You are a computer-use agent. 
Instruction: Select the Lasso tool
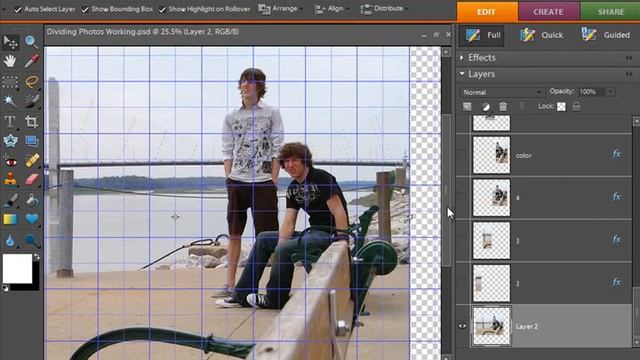coord(31,82)
